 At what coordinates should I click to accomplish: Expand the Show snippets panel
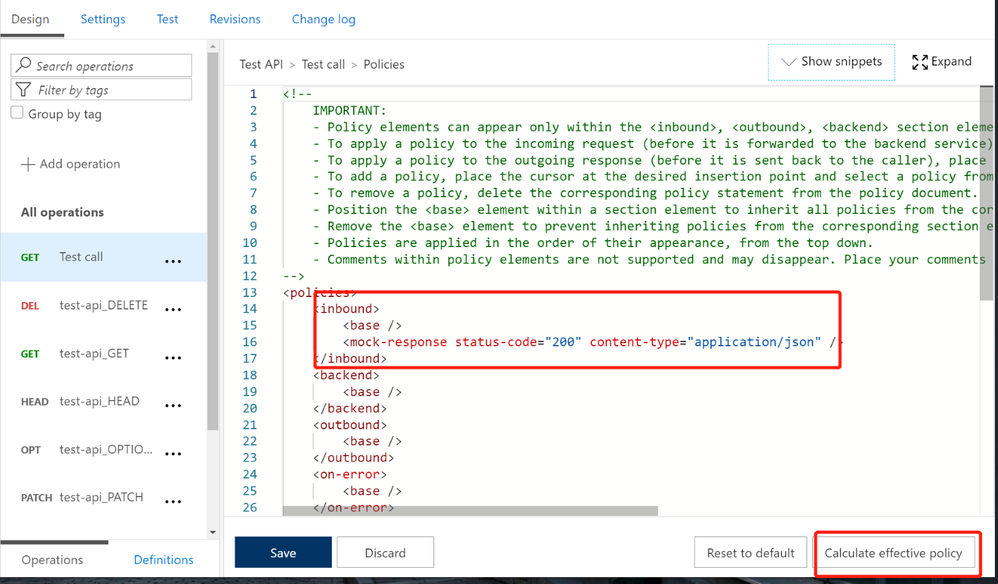coord(831,62)
